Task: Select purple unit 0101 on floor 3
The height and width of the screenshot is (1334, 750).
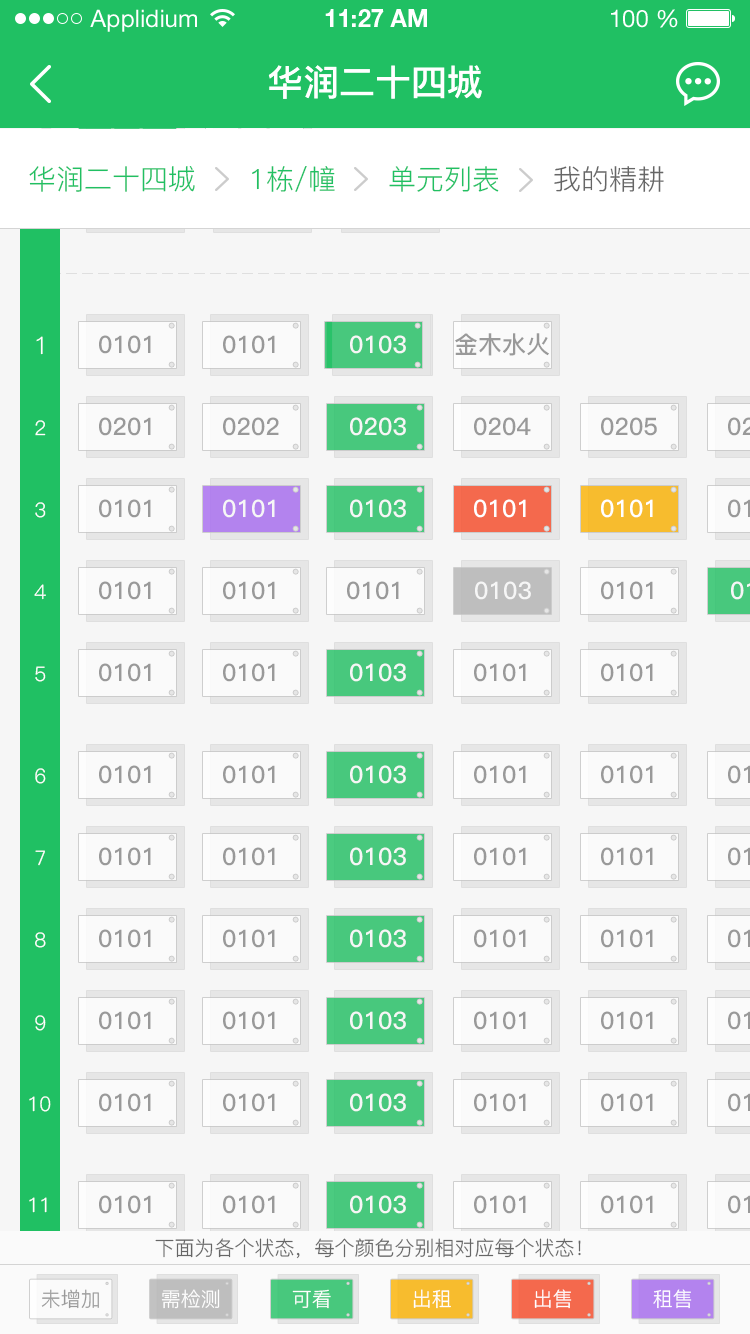Action: coord(251,509)
